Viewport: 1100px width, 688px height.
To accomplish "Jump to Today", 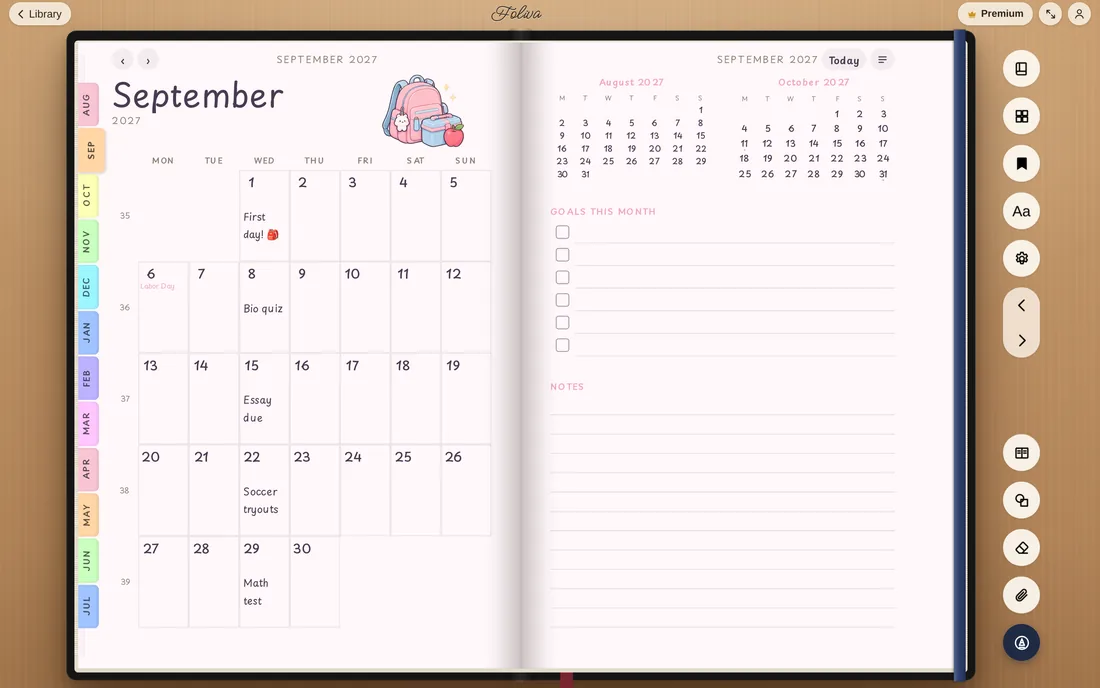I will (844, 60).
